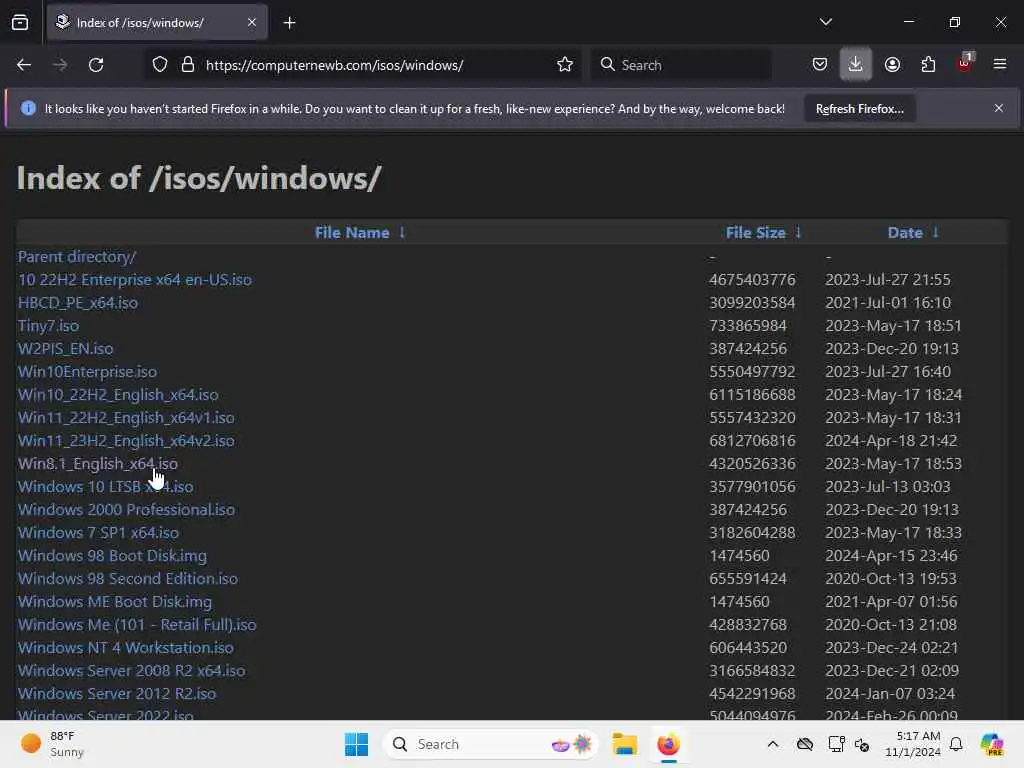Image resolution: width=1024 pixels, height=768 pixels.
Task: Save page to Pocket
Action: click(820, 64)
